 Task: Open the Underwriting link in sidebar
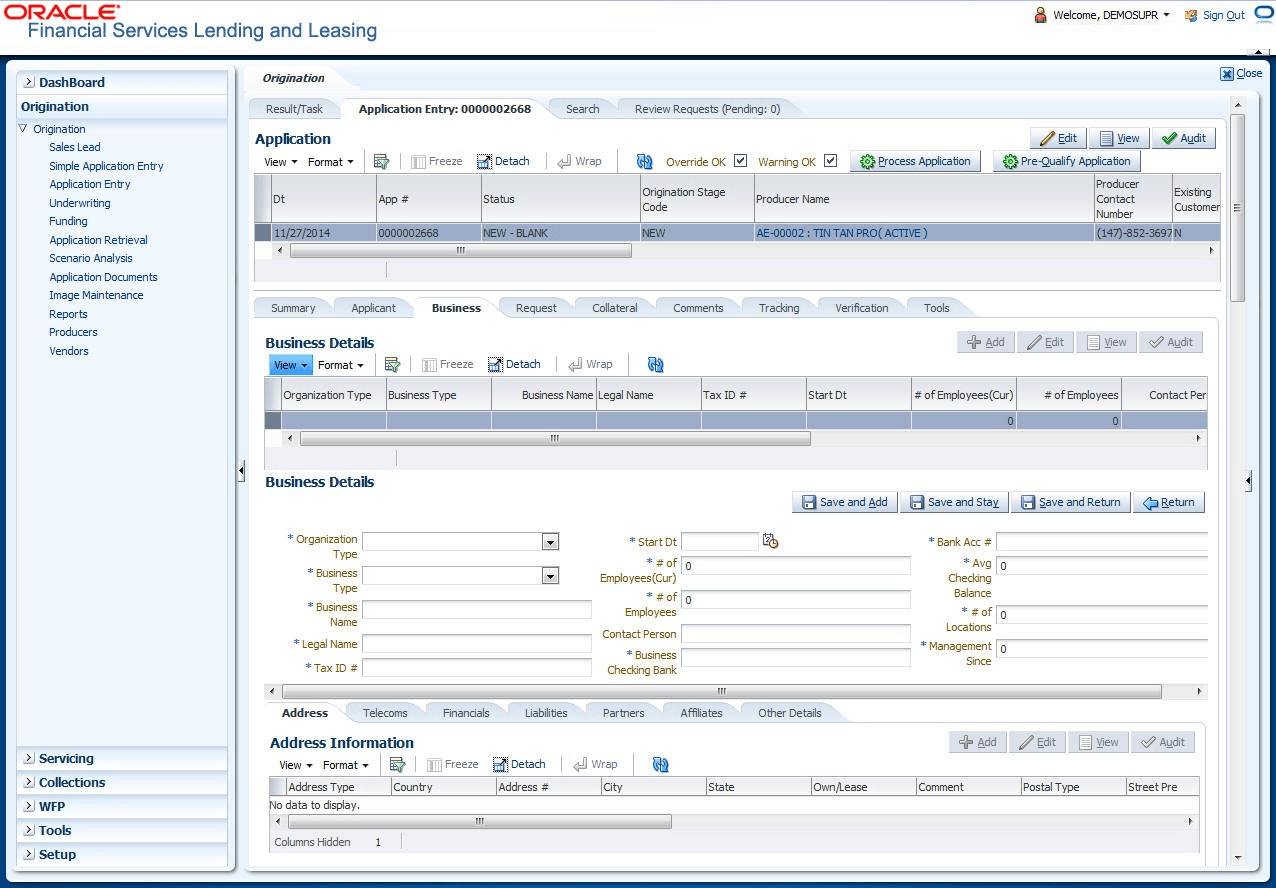80,203
